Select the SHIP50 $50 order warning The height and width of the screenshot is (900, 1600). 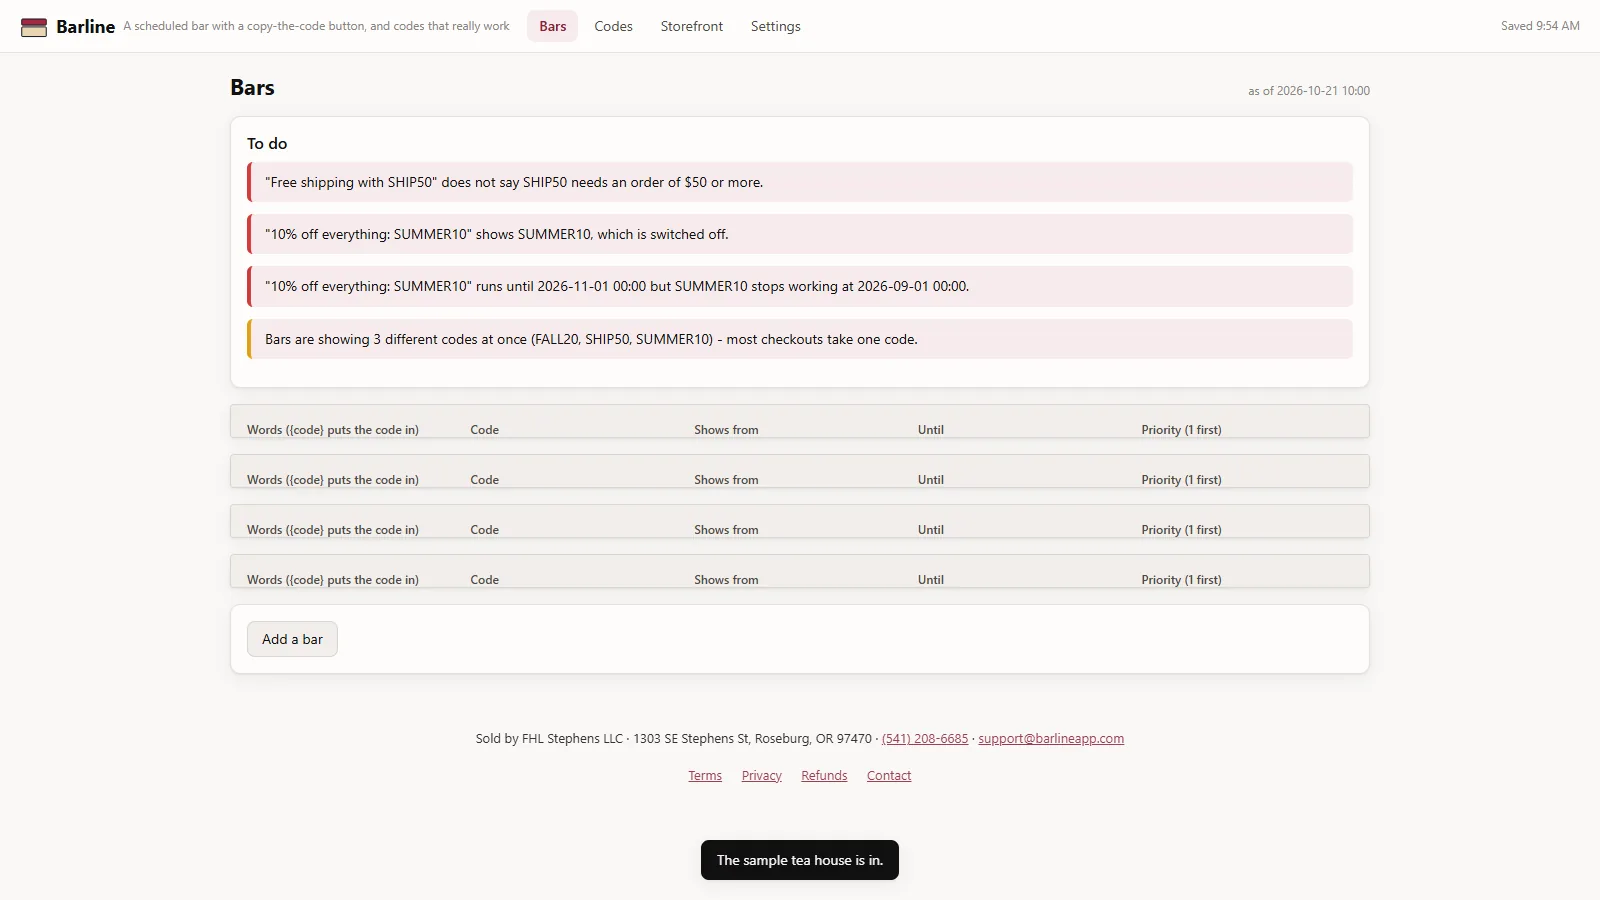800,182
